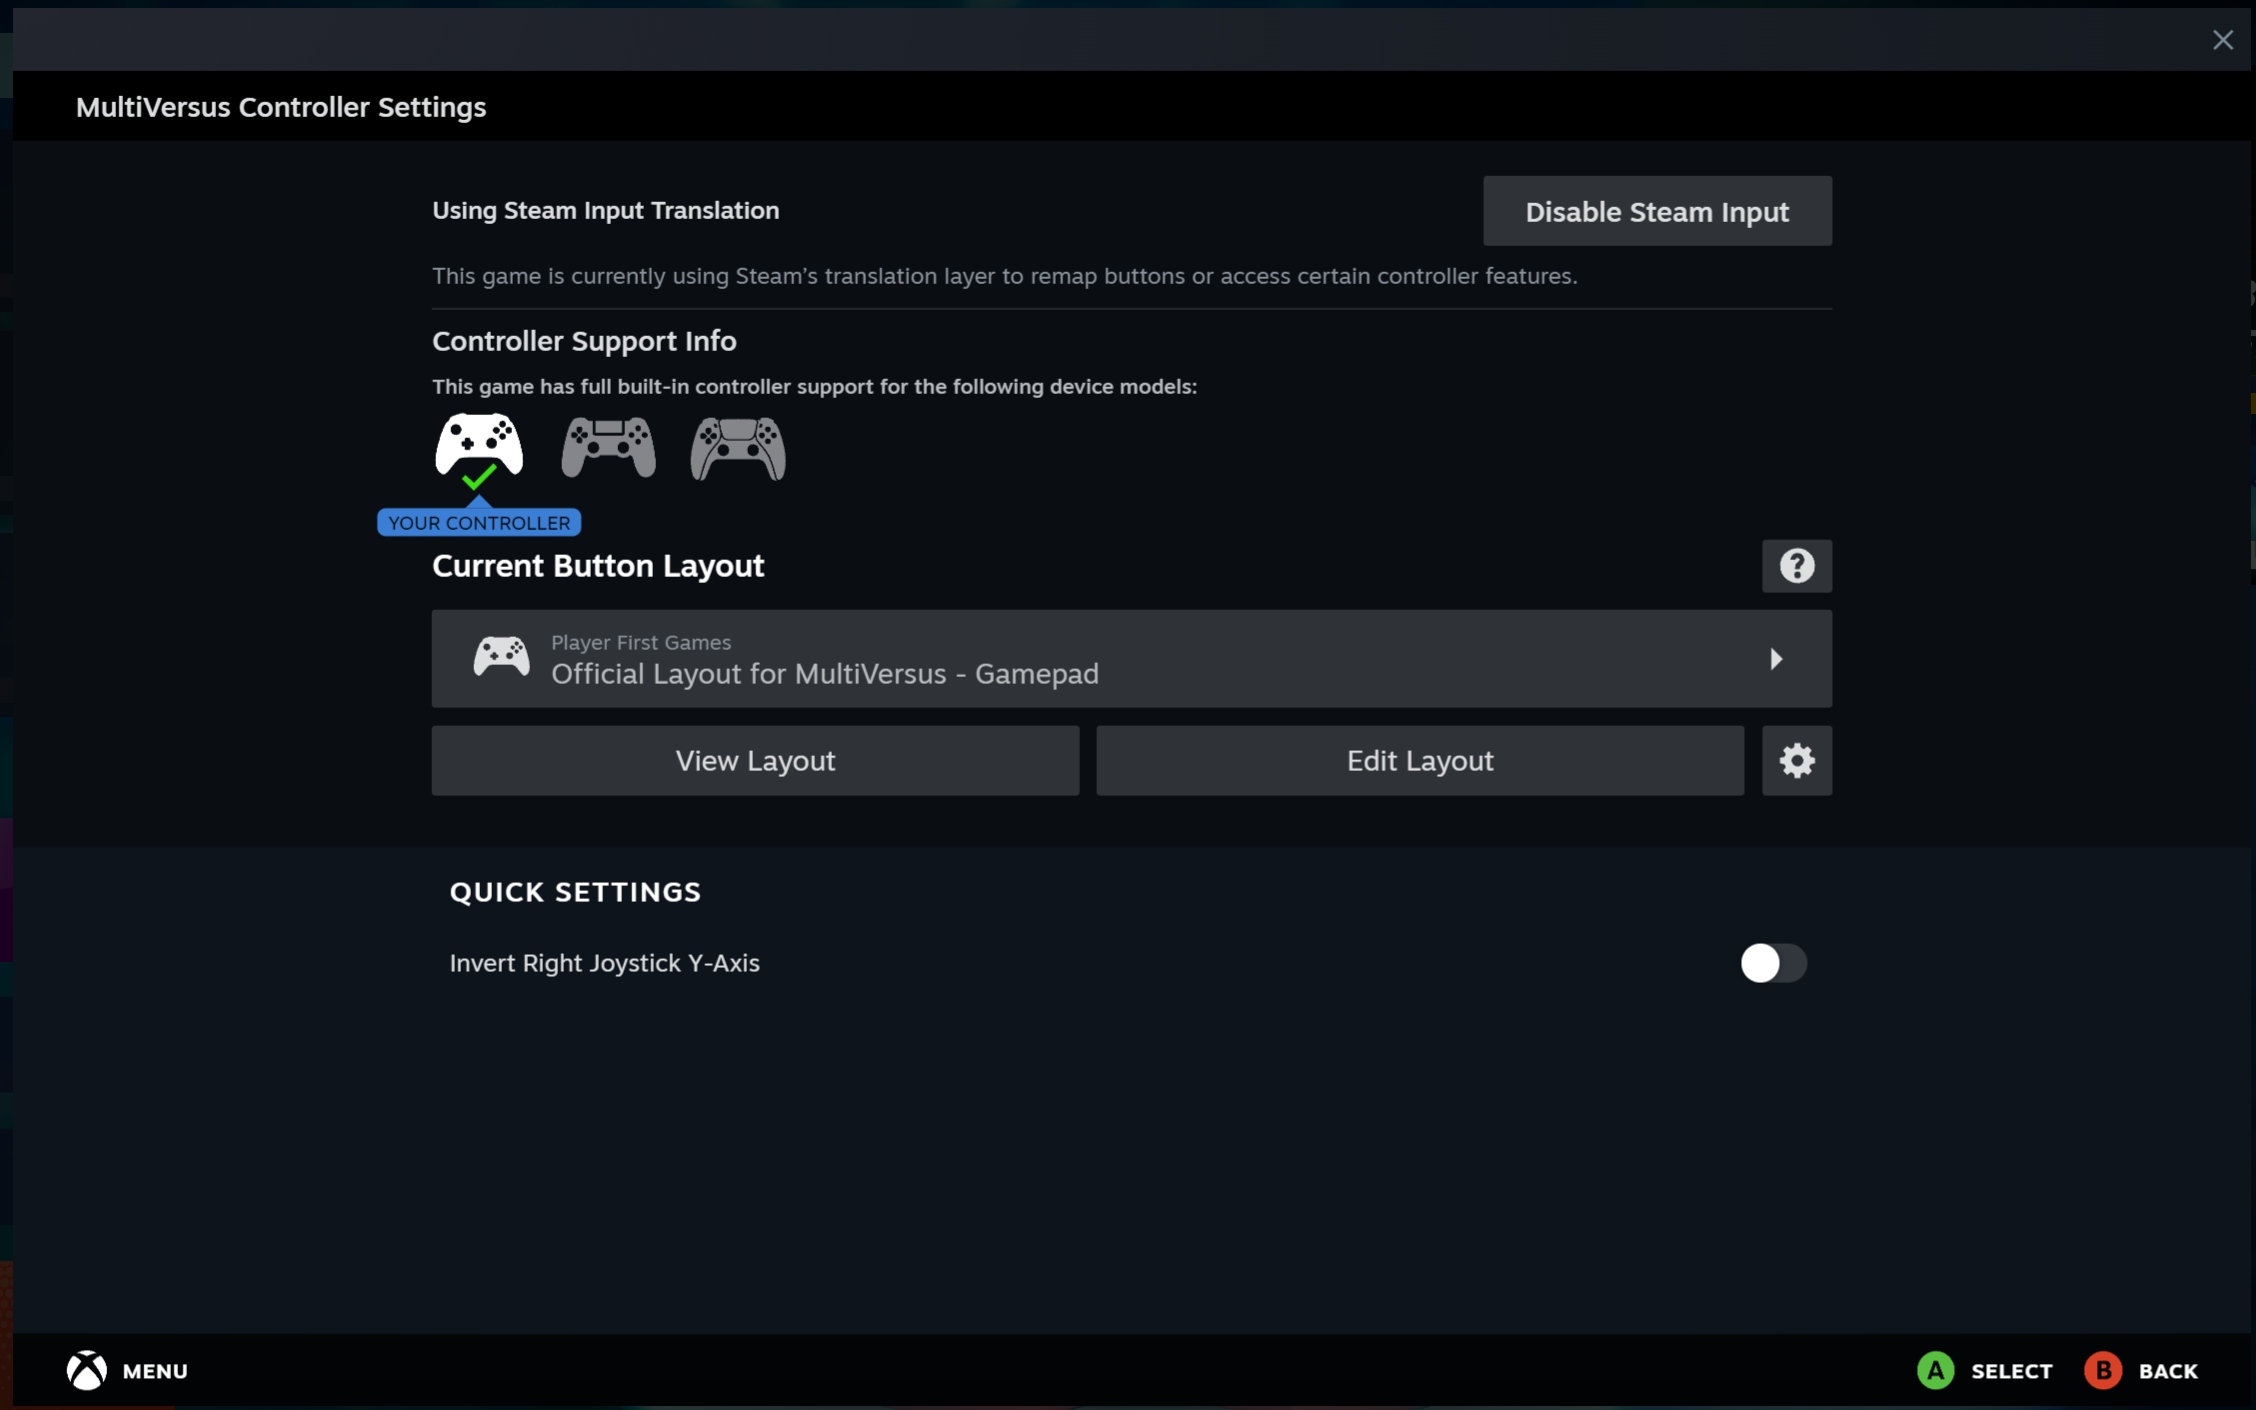This screenshot has height=1410, width=2256.
Task: Click the red B Back button icon
Action: pos(2103,1370)
